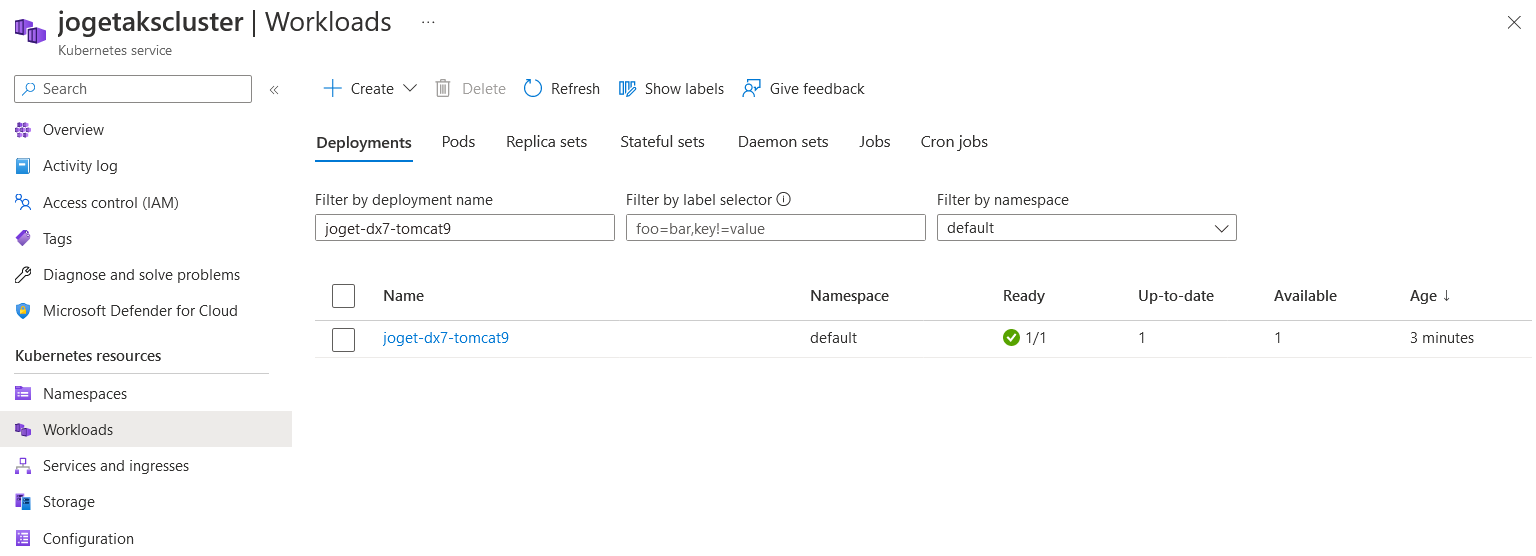Click the Overview sidebar icon

(x=23, y=130)
